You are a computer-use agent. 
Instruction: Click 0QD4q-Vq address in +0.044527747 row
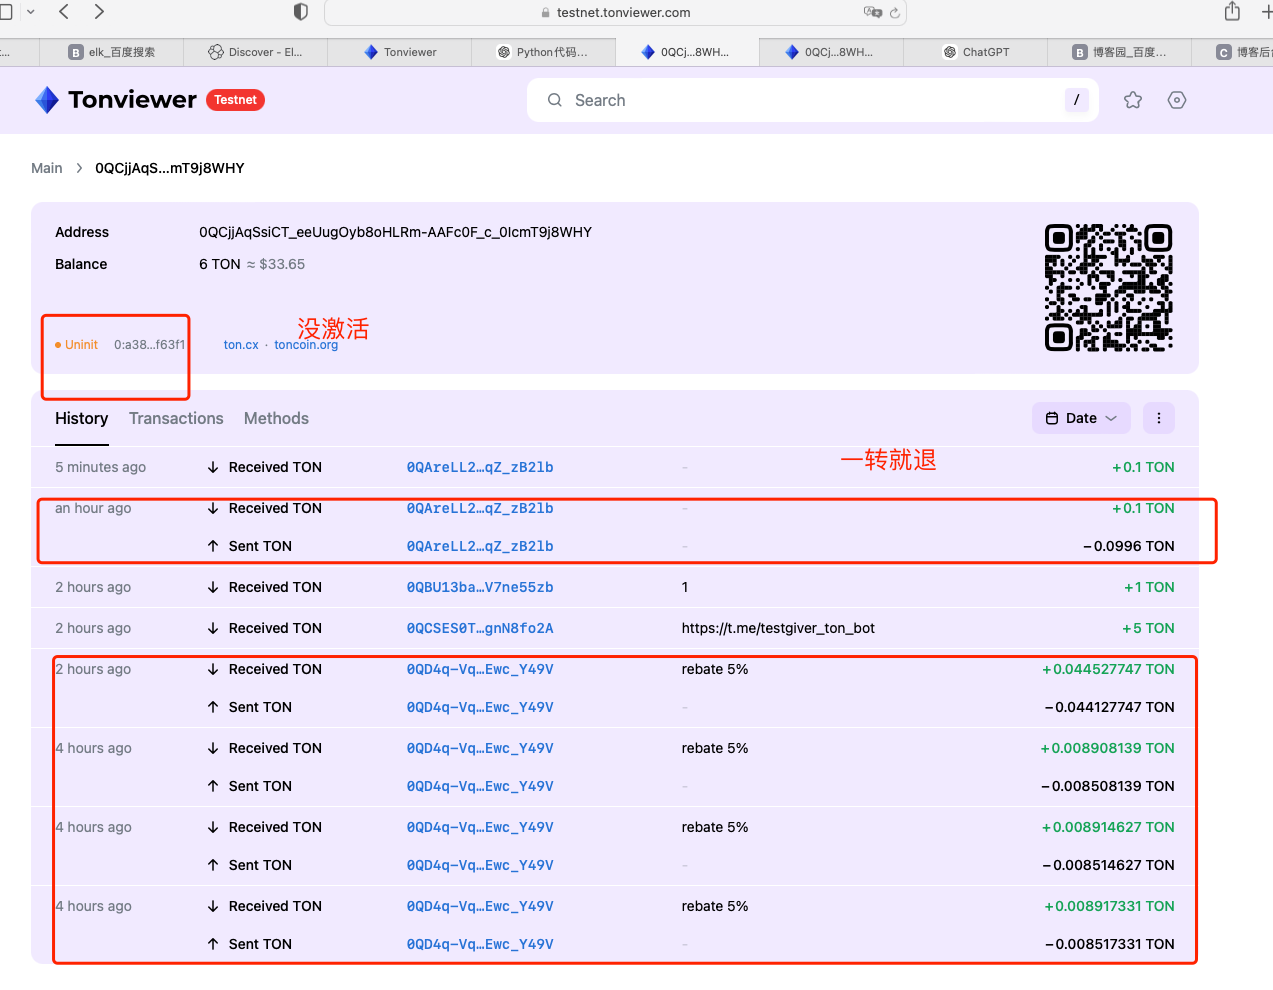click(x=480, y=669)
